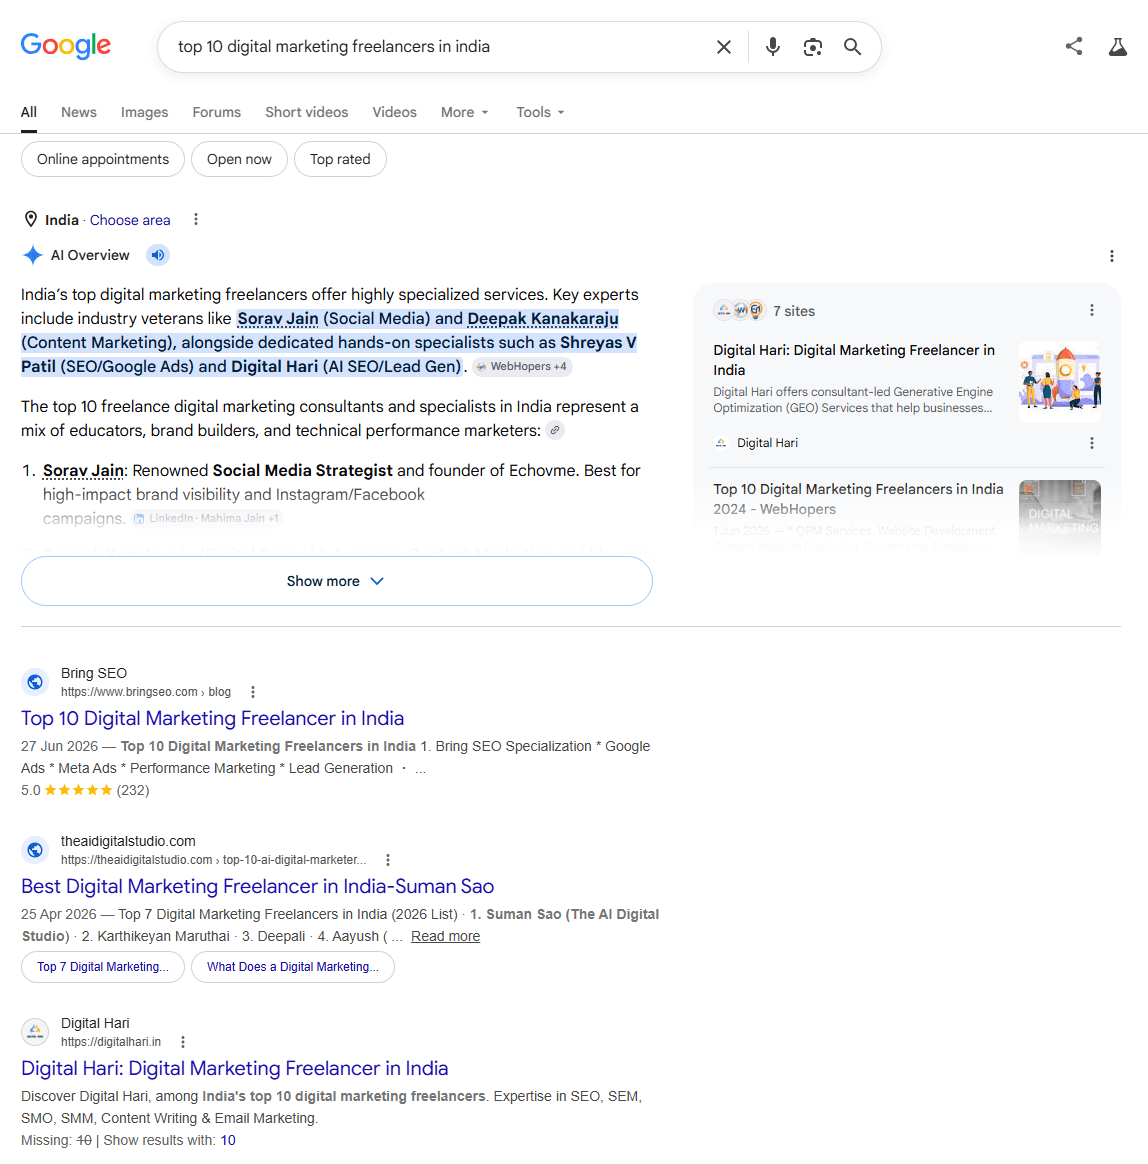Expand the More dropdown
Screen dimensions: 1148x1164
click(x=465, y=112)
